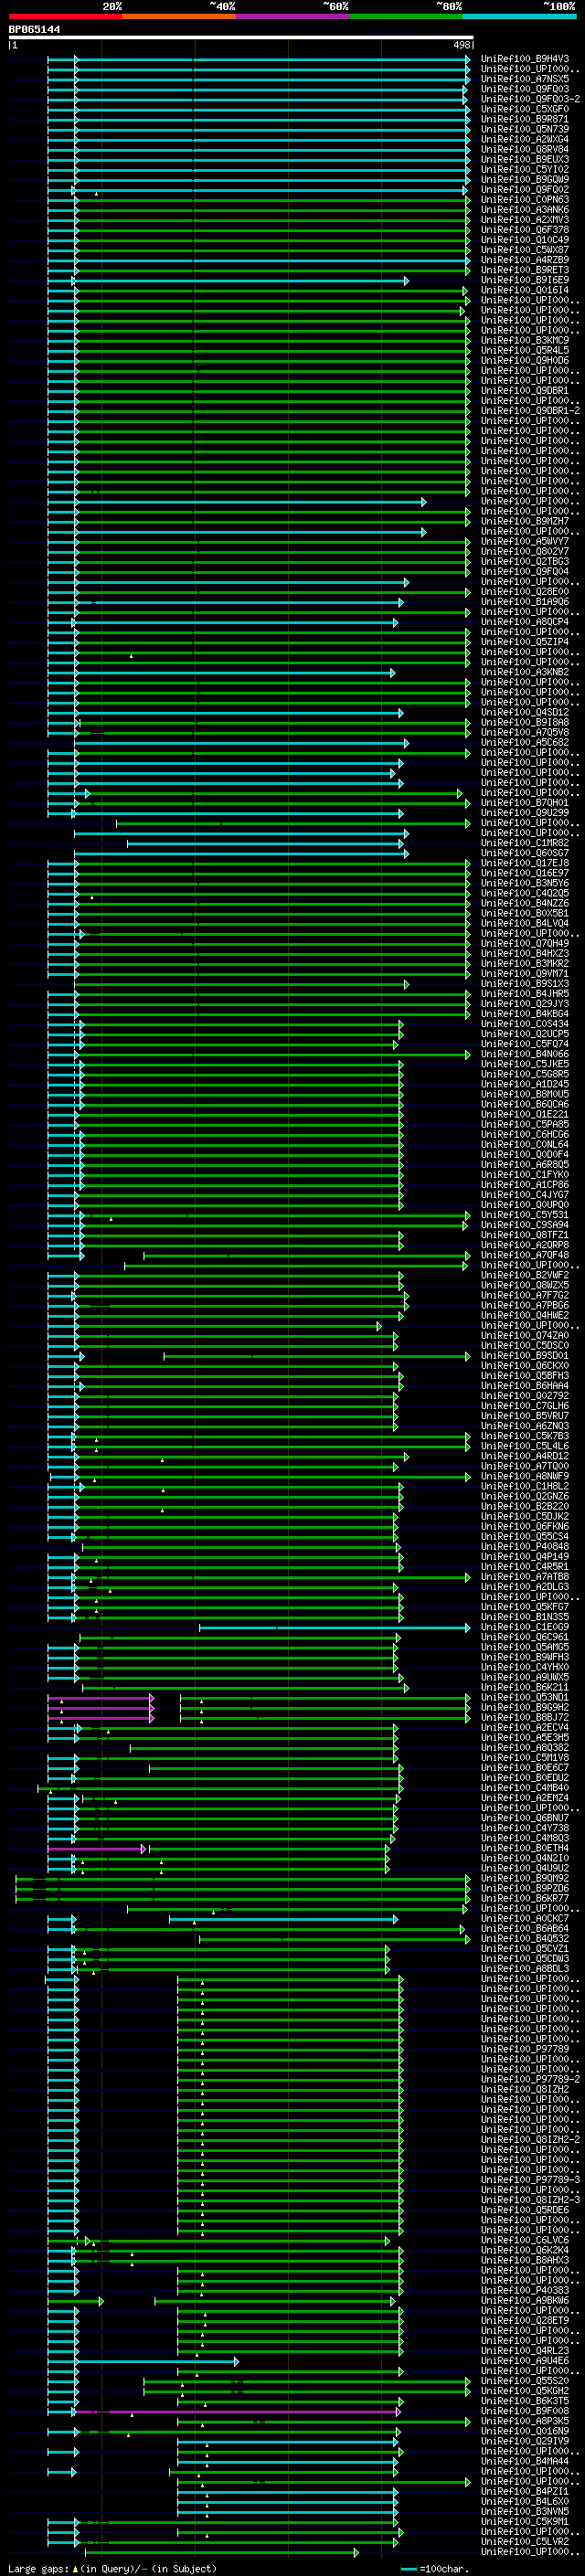
Task: Click hit label UniRef100_C9SA94
Action: [525, 1225]
